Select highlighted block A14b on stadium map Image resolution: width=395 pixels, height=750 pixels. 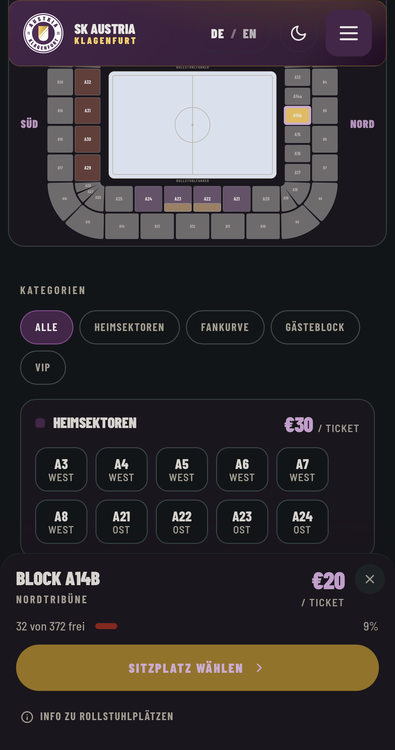pyautogui.click(x=297, y=116)
